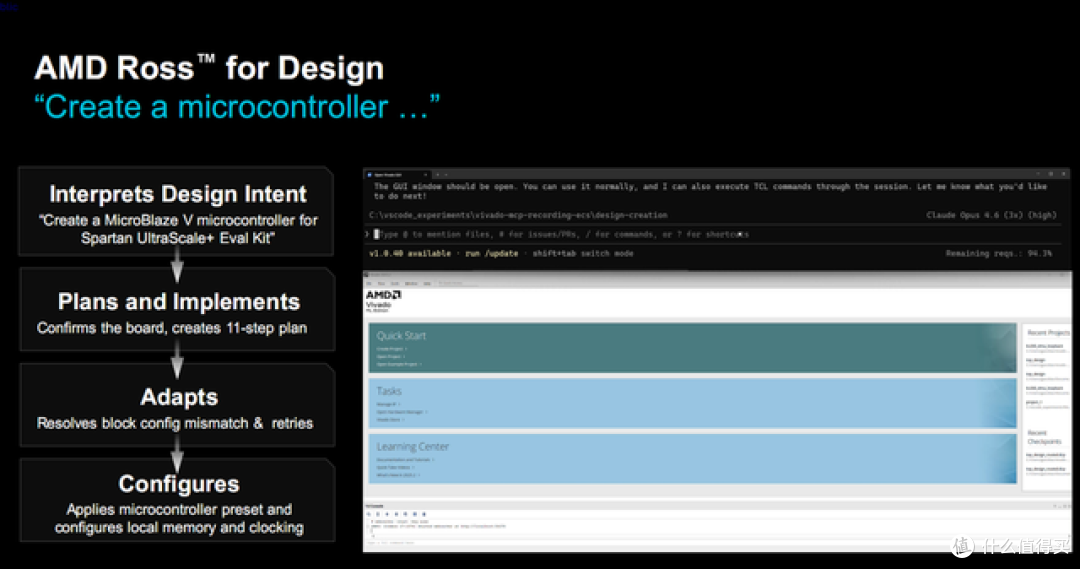Click the 'Adapts' heading
The height and width of the screenshot is (569, 1080).
179,397
